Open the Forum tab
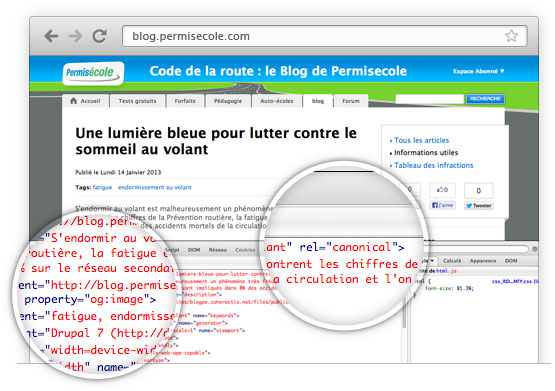 (x=350, y=101)
